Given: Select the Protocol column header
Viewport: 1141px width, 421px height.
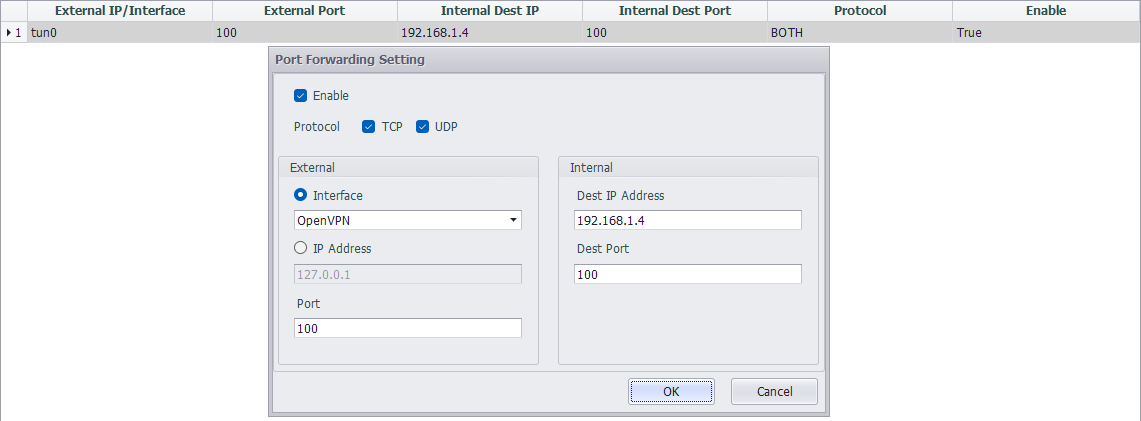Looking at the screenshot, I should point(860,11).
